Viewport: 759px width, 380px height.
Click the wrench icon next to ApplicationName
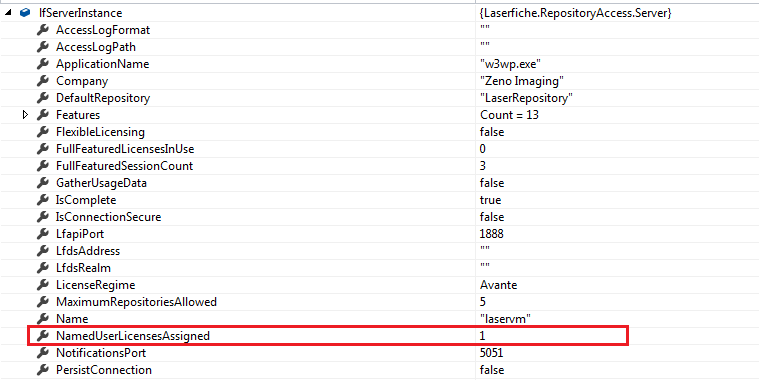[43, 64]
